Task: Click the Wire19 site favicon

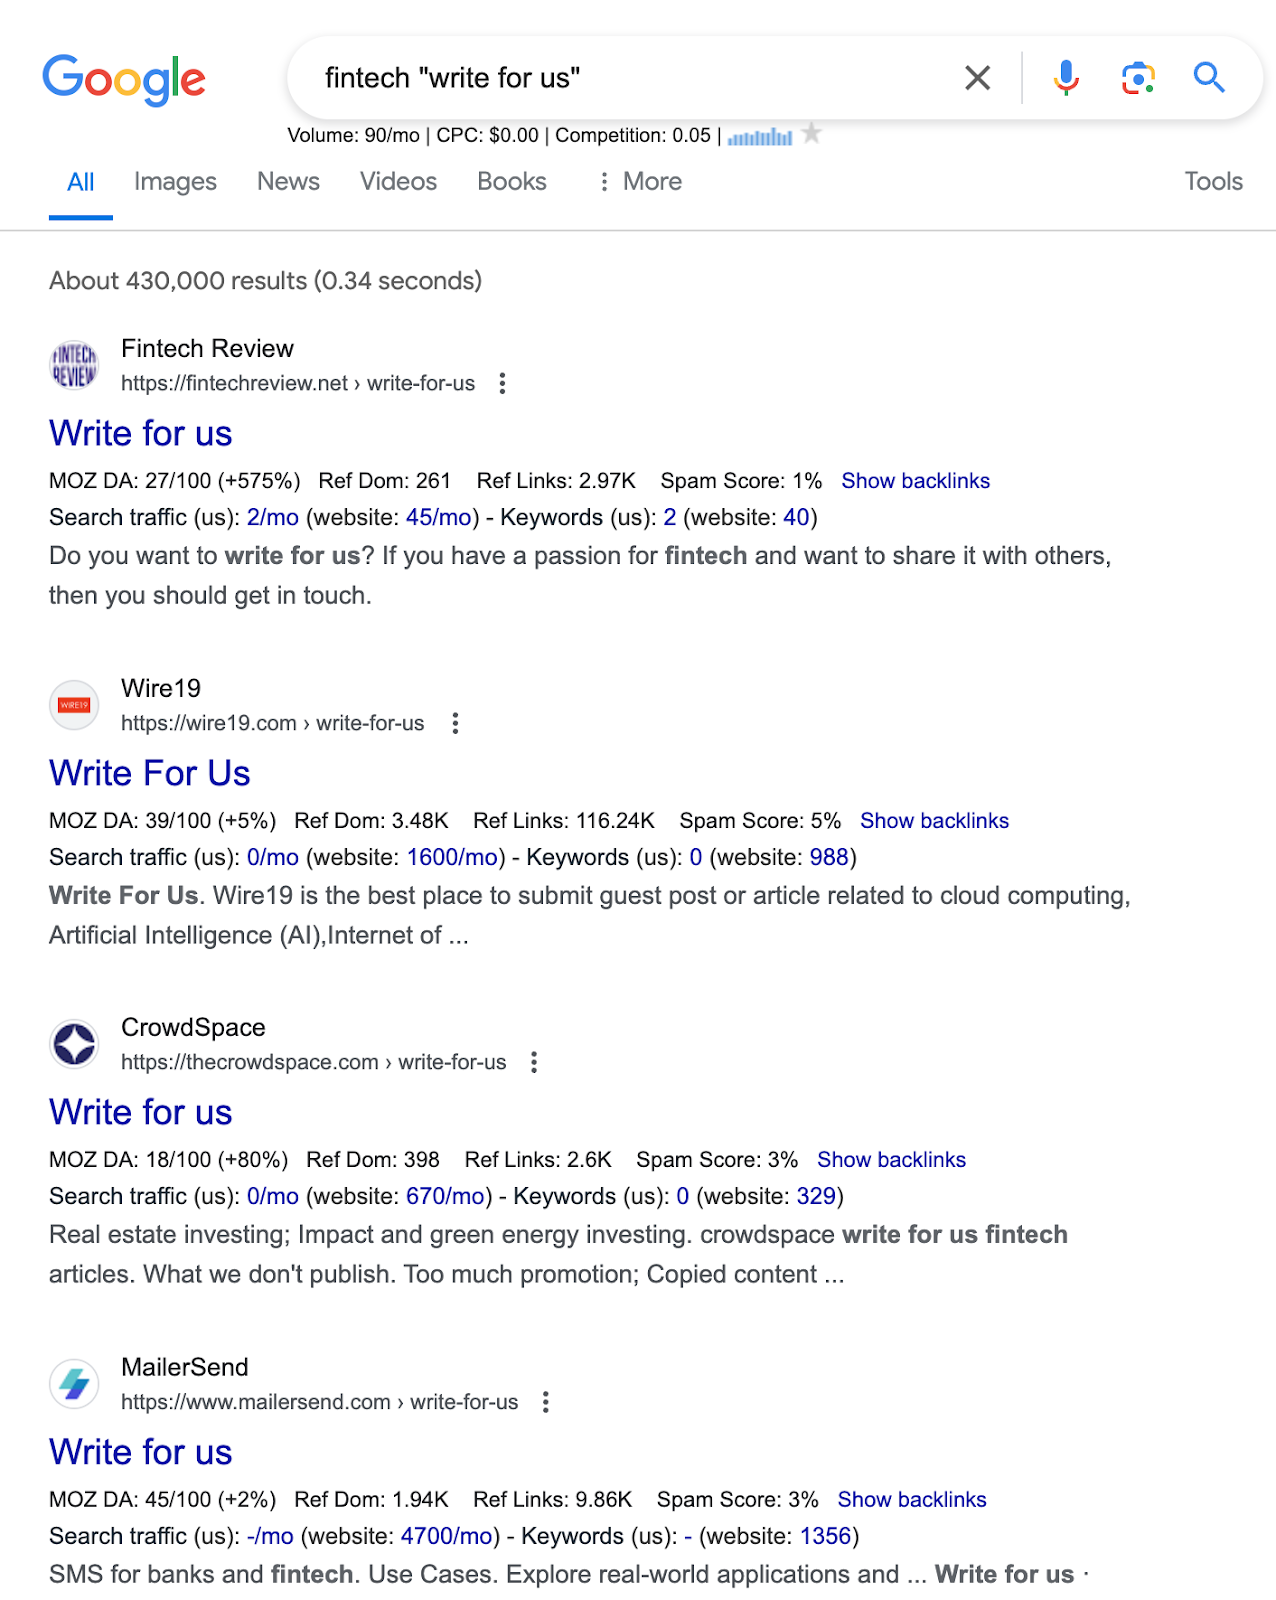Action: pos(73,704)
